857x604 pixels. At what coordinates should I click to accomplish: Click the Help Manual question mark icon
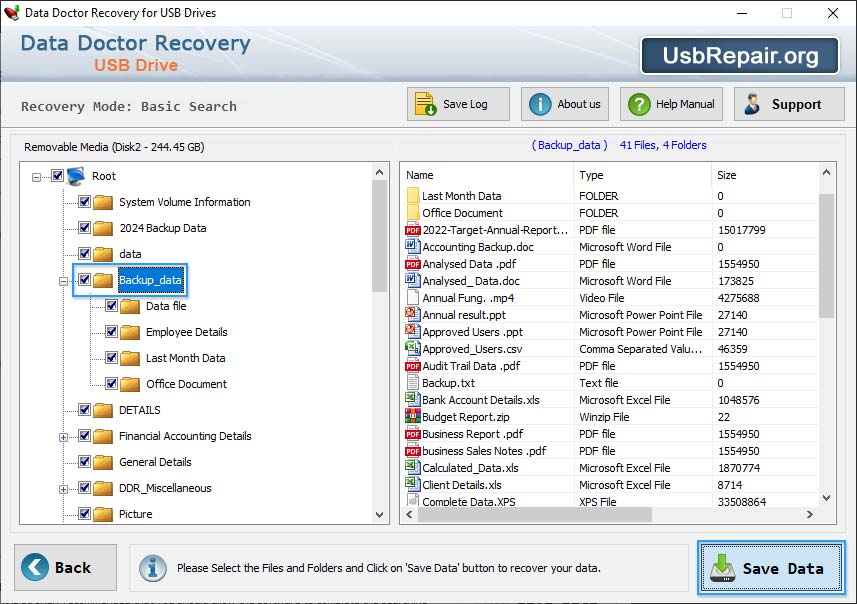point(639,104)
